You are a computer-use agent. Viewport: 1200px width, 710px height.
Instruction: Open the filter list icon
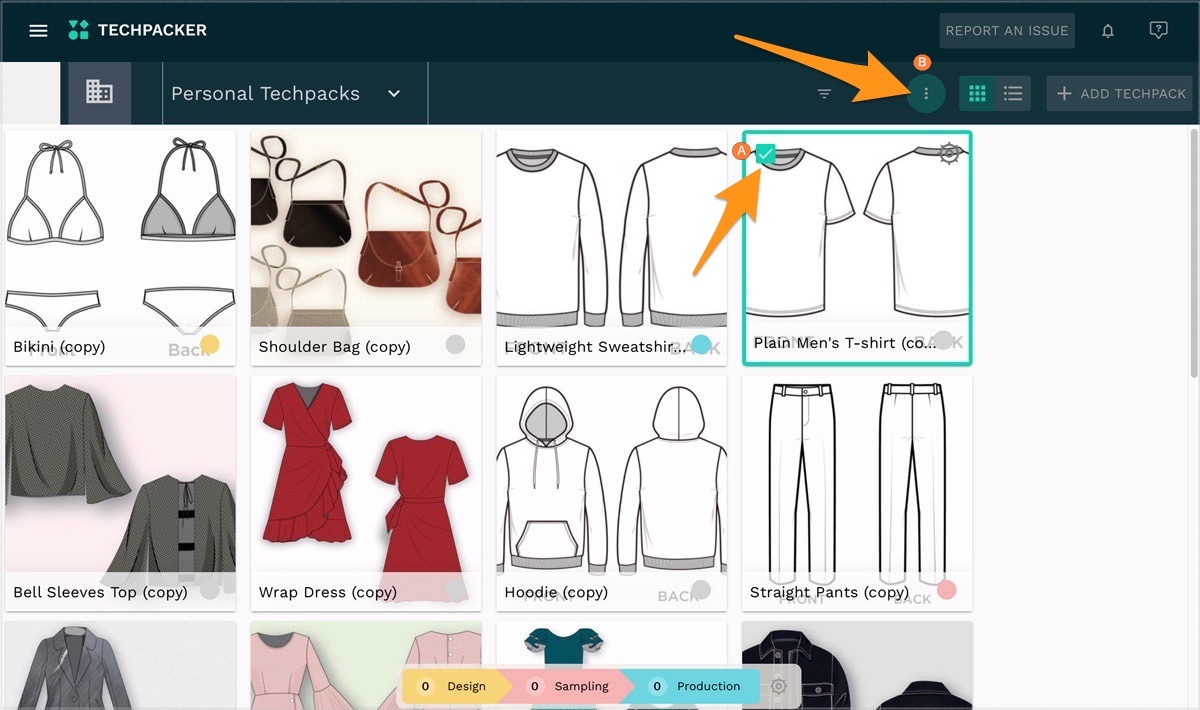[824, 94]
